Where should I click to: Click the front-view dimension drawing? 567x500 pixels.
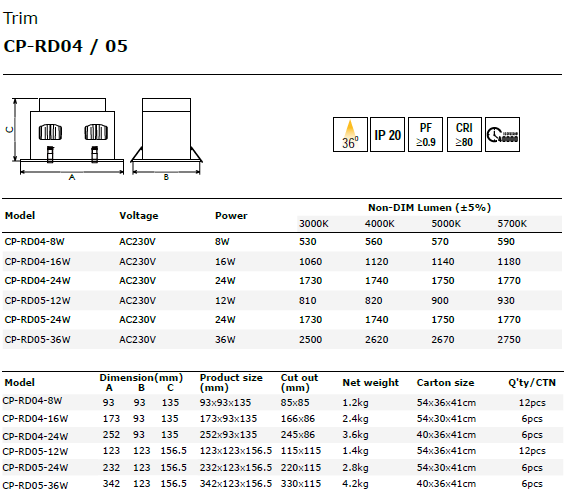[x=68, y=139]
